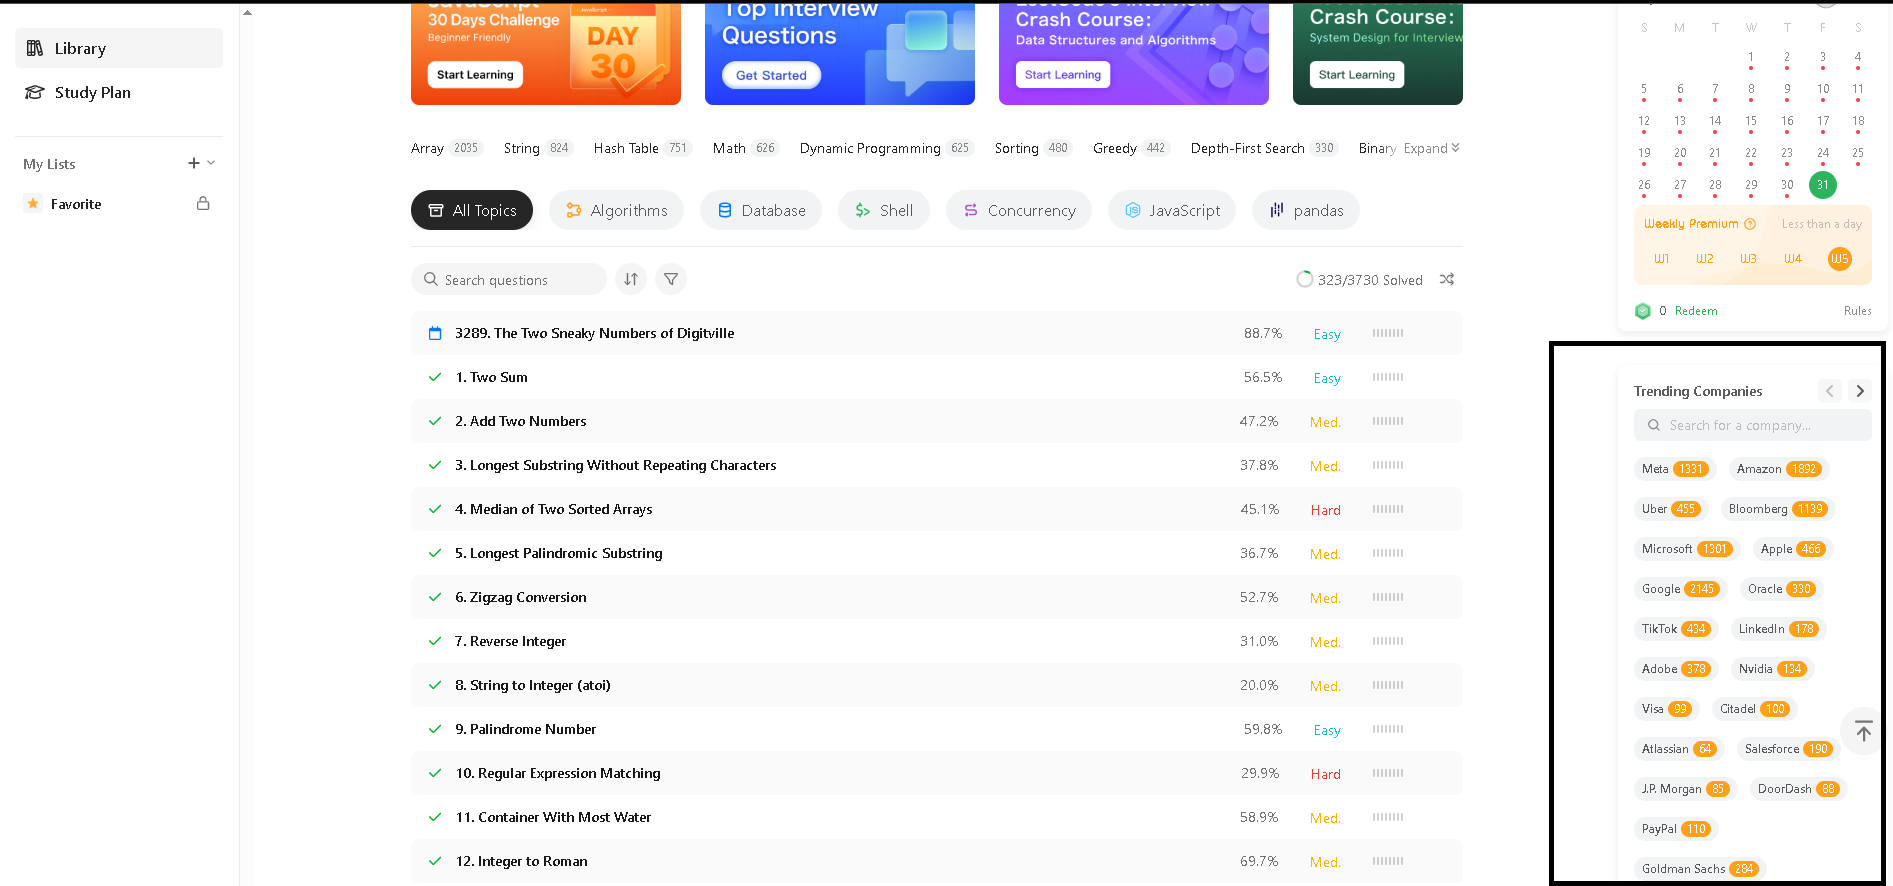The width and height of the screenshot is (1893, 886).
Task: Click the lock icon next to Favorite
Action: pyautogui.click(x=203, y=203)
